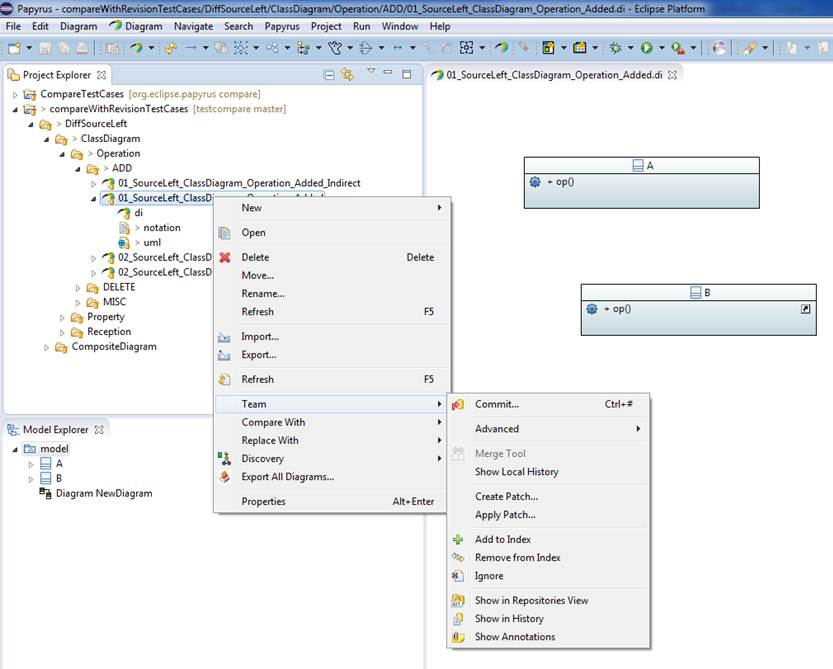Viewport: 833px width, 669px height.
Task: Select the Reception folder
Action: (x=109, y=332)
